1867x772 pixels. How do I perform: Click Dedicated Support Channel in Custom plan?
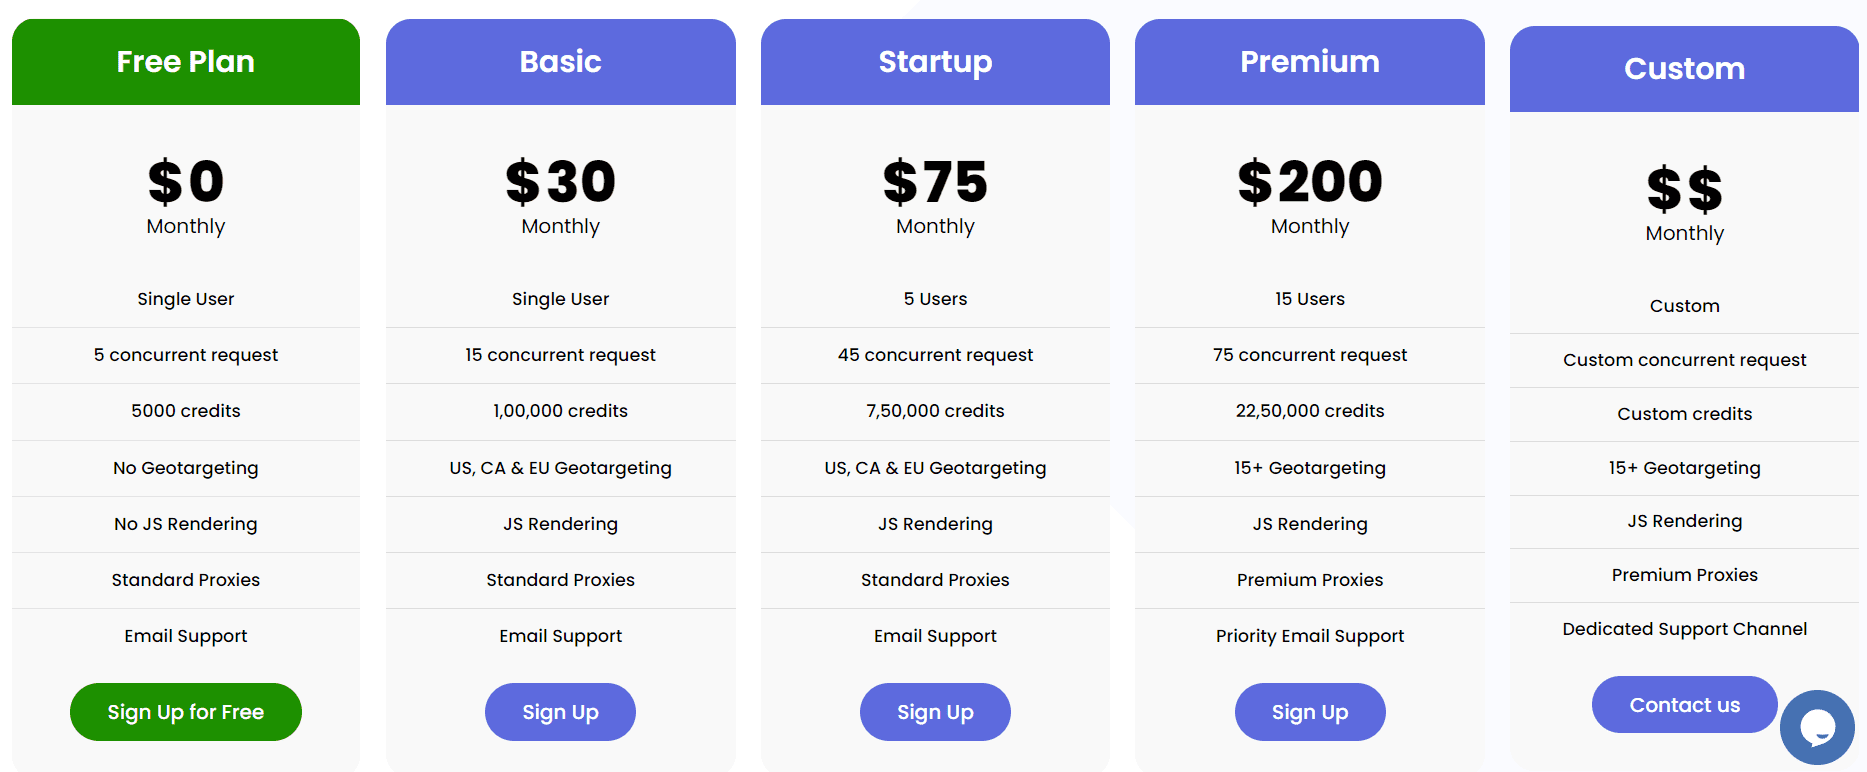[1684, 629]
